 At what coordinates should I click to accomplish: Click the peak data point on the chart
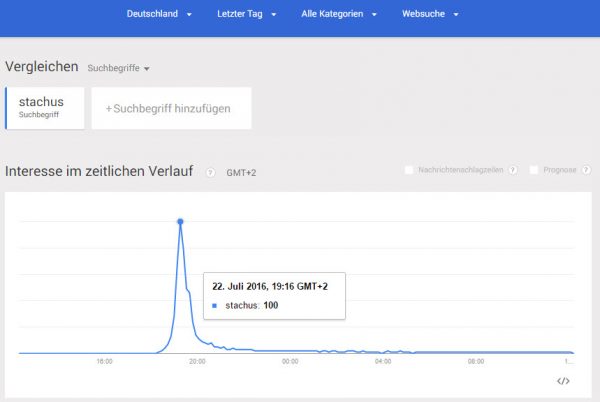(x=180, y=221)
